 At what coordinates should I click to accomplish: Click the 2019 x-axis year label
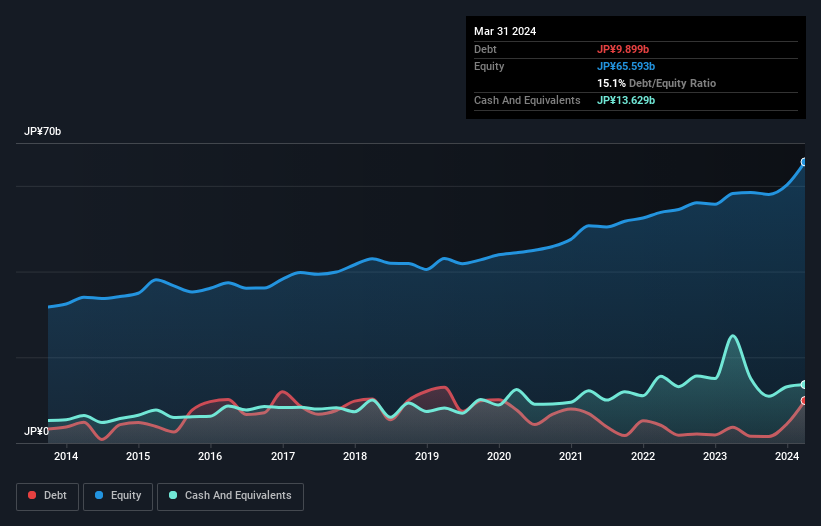click(x=427, y=457)
